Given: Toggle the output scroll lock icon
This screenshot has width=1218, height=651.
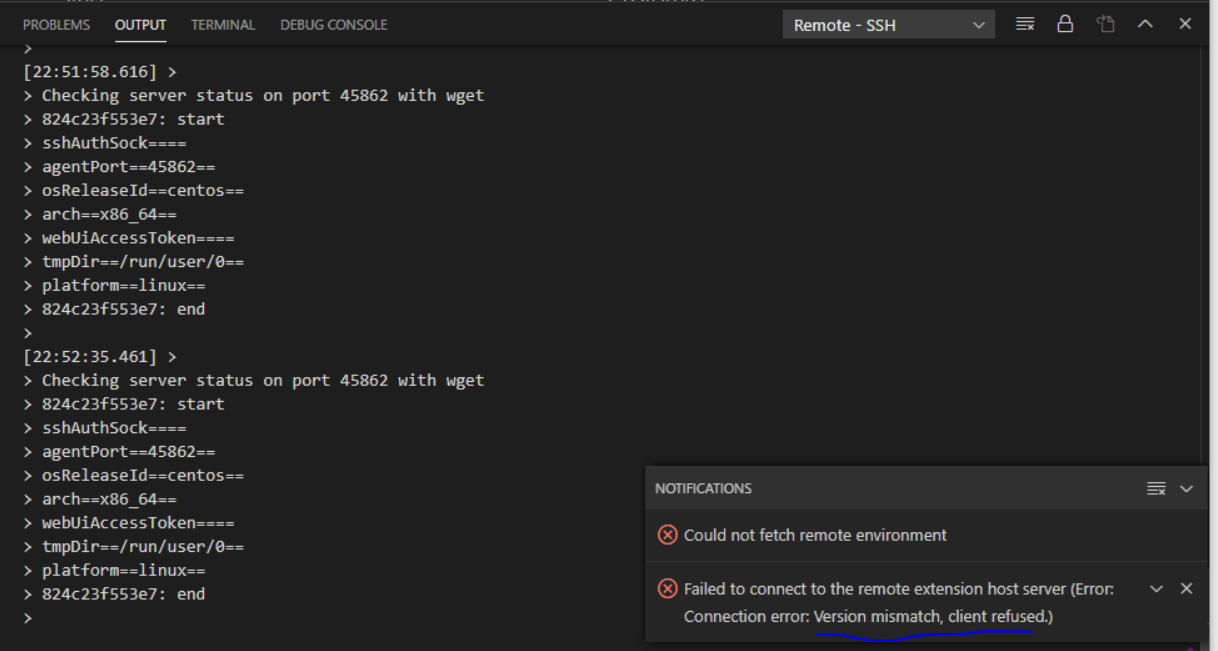Looking at the screenshot, I should pos(1065,24).
